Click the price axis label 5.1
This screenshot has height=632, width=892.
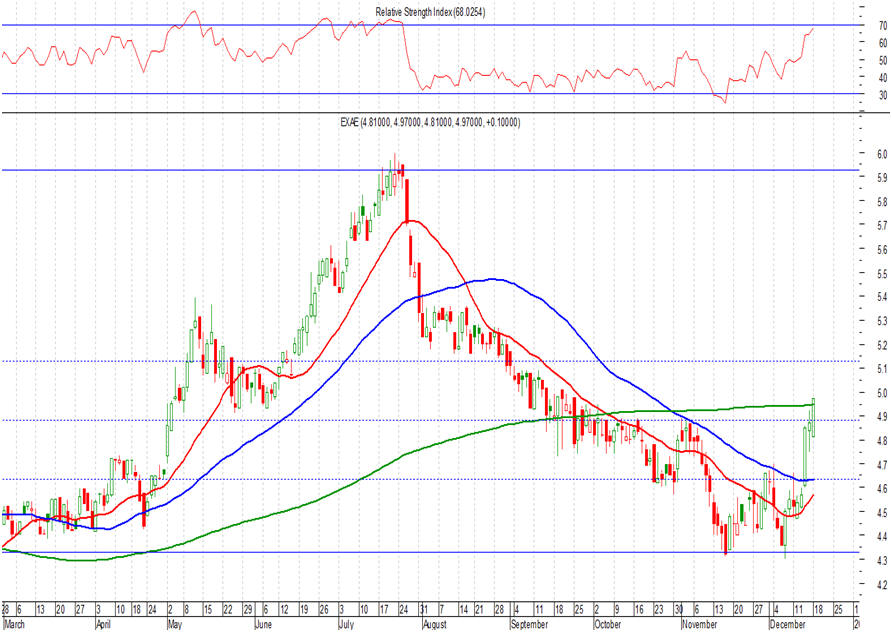pos(882,369)
